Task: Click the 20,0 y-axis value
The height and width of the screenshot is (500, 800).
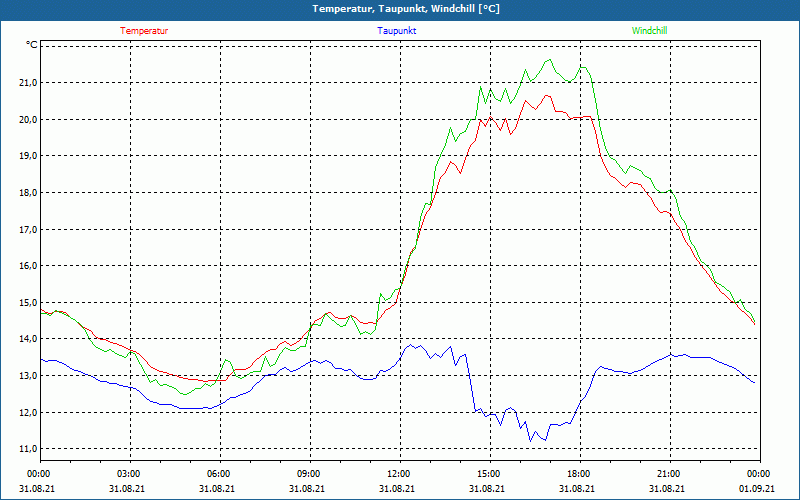Action: [29, 119]
